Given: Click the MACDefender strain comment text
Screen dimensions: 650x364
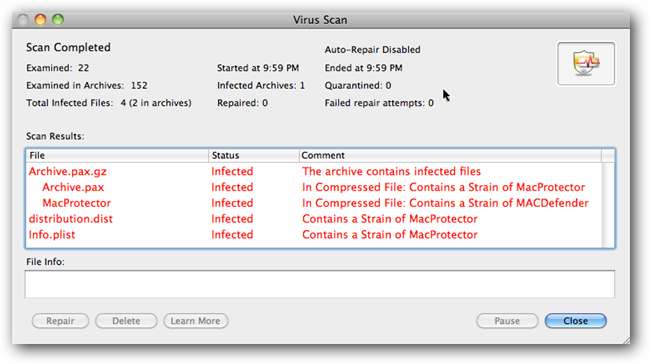Looking at the screenshot, I should coord(445,203).
